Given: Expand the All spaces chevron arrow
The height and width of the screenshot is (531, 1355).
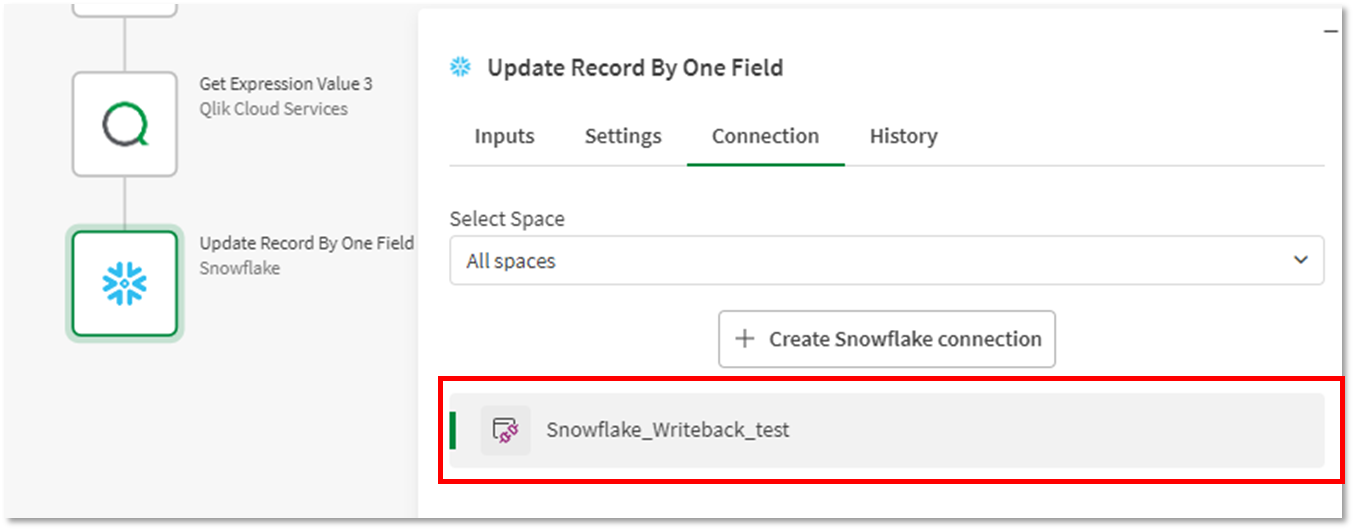Looking at the screenshot, I should (x=1300, y=260).
